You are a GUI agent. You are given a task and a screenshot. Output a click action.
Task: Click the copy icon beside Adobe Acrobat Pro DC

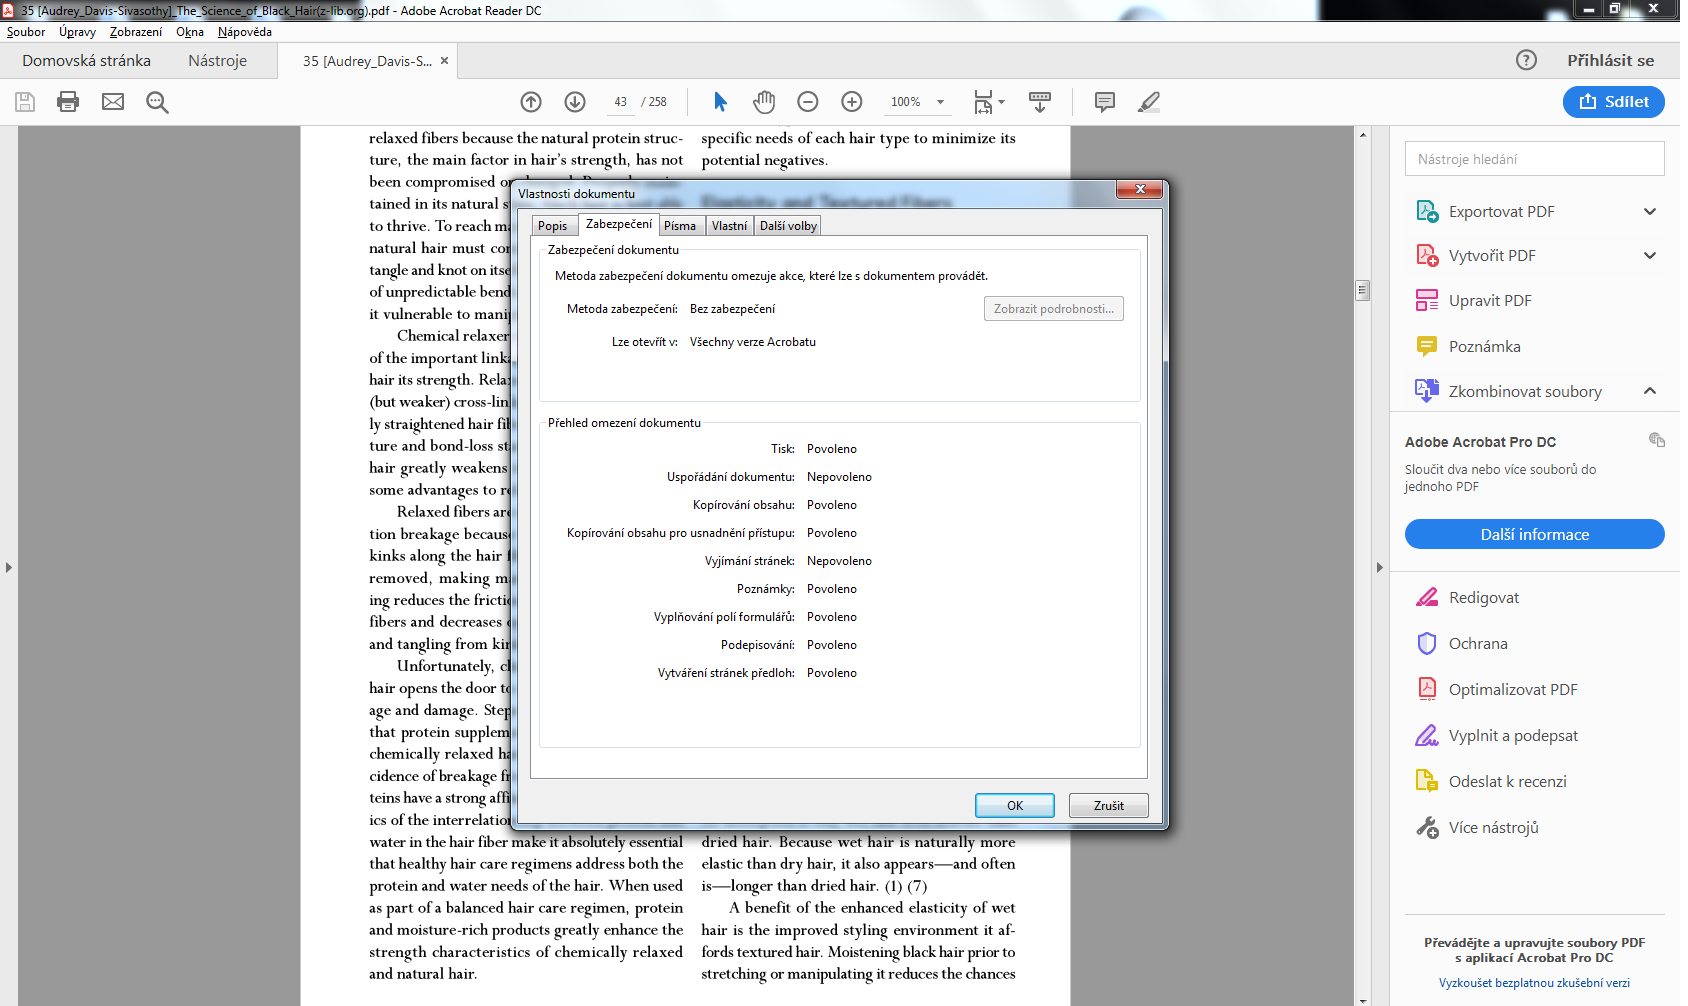click(x=1657, y=440)
